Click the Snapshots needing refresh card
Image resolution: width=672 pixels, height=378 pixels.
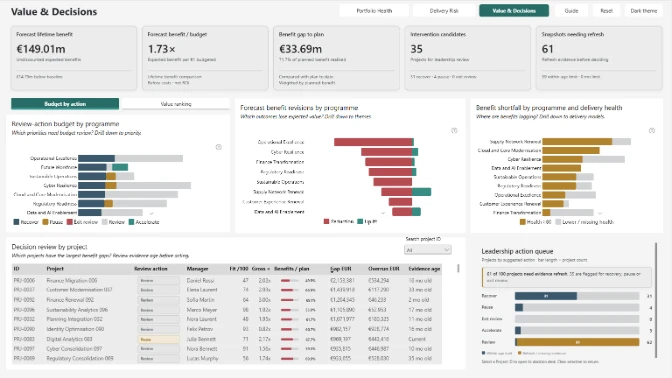[x=599, y=58]
